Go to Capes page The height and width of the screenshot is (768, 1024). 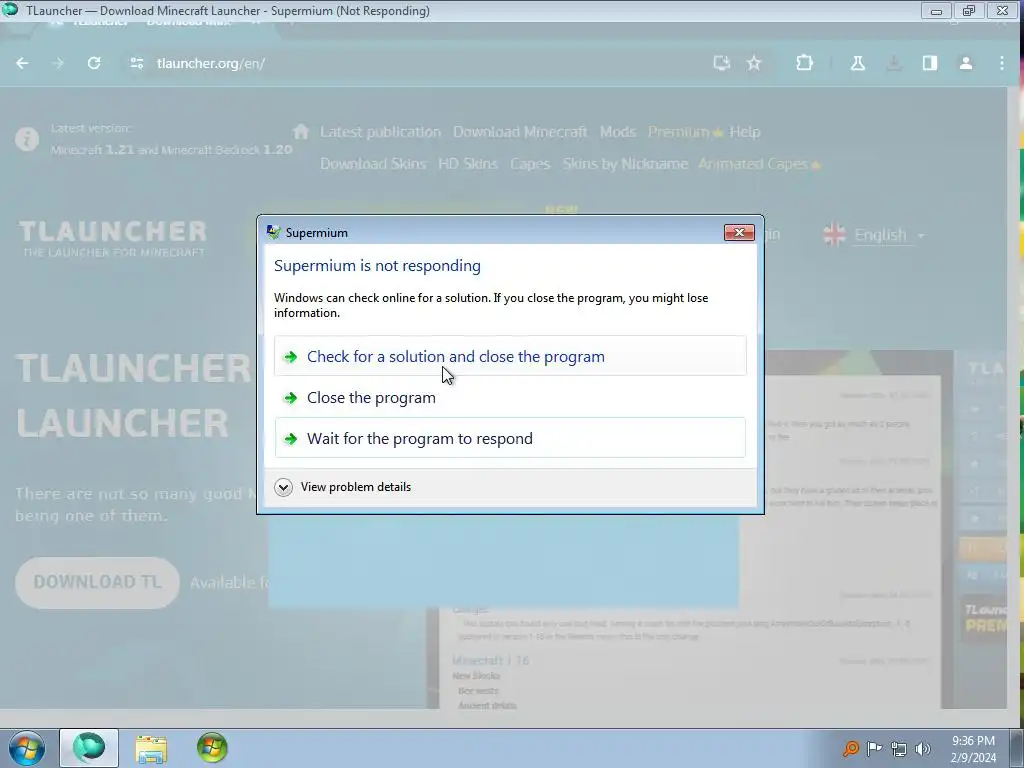(x=530, y=164)
